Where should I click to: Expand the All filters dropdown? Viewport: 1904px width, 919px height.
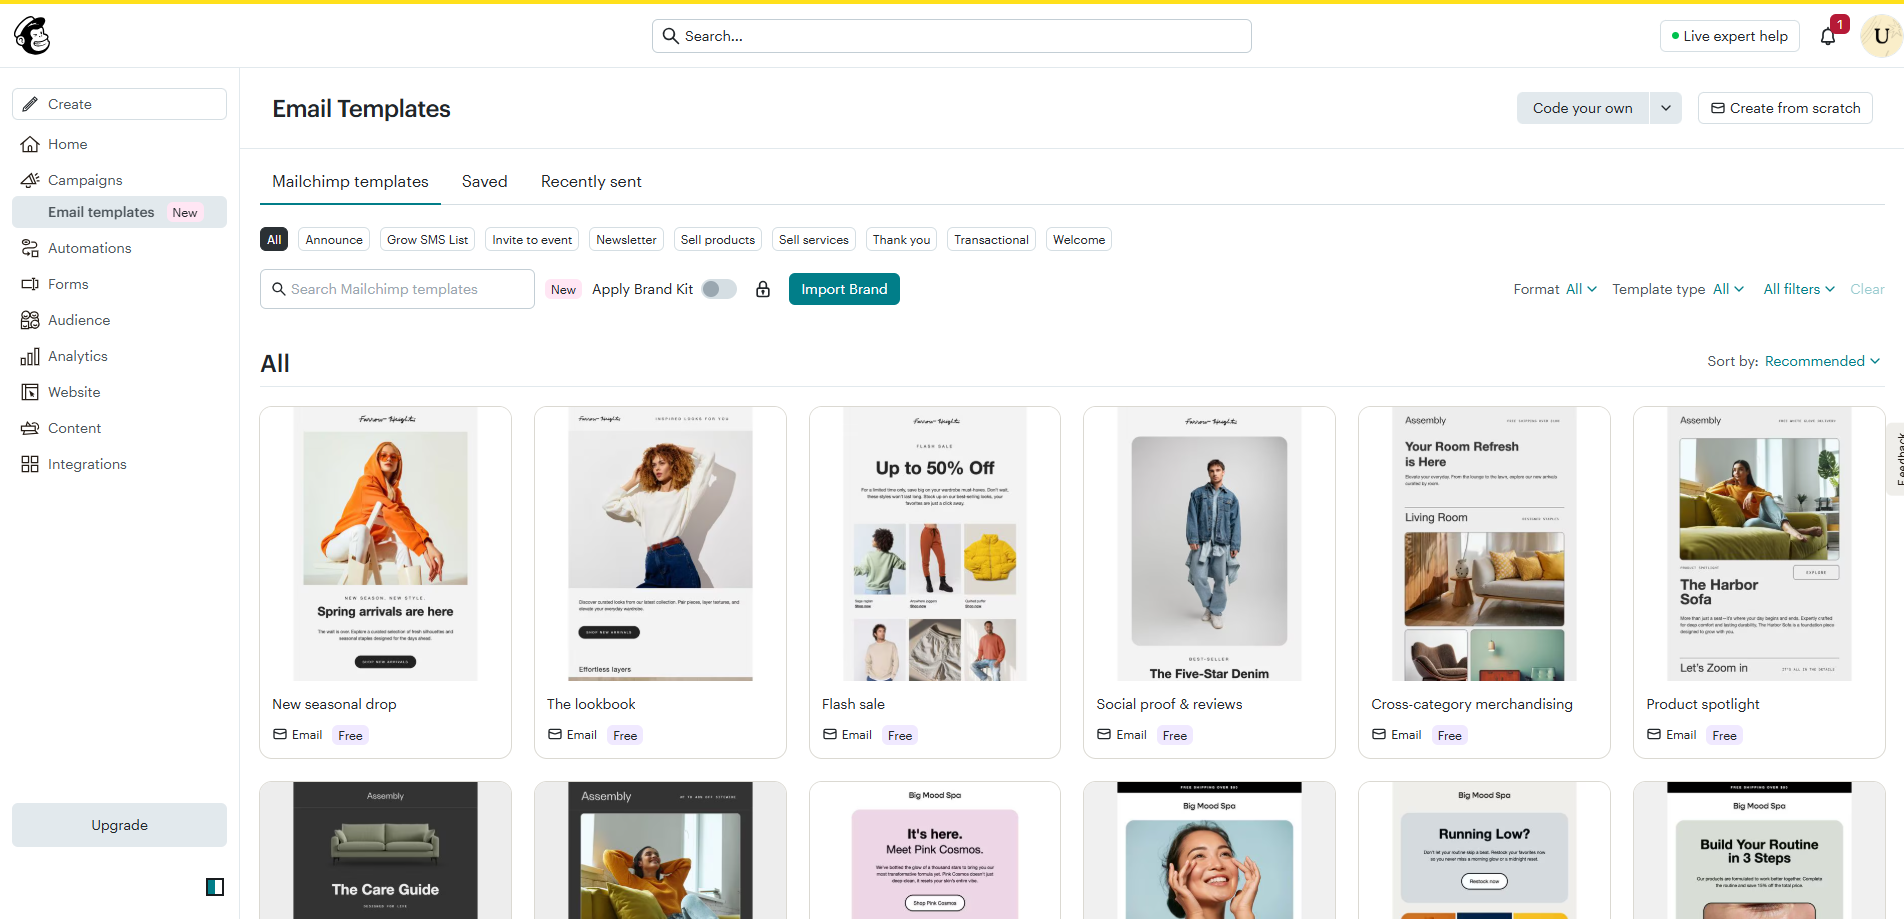pyautogui.click(x=1799, y=289)
